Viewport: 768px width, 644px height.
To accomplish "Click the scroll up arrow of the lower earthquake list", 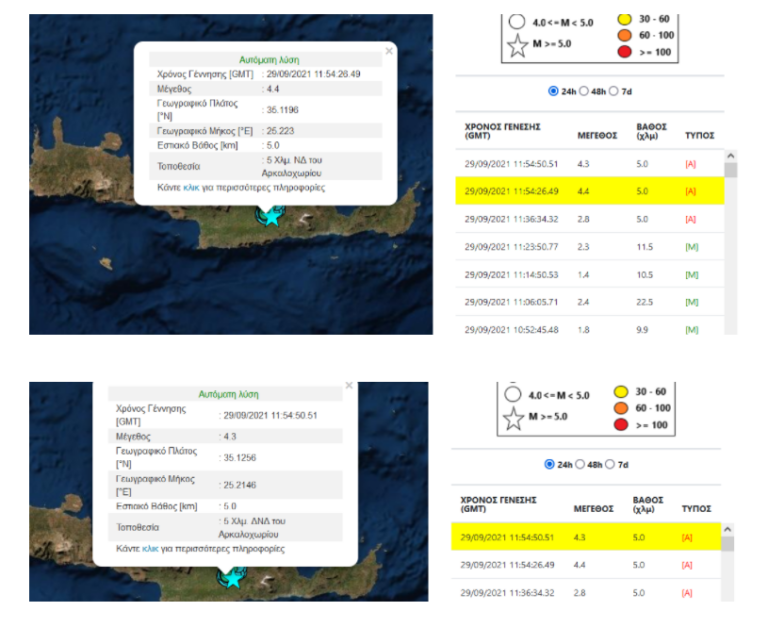I will click(727, 530).
